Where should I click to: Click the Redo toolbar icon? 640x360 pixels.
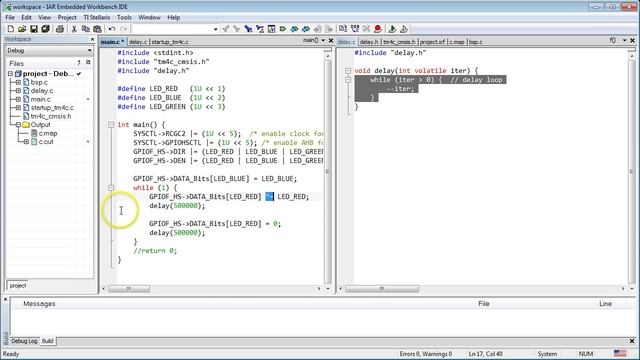point(124,29)
